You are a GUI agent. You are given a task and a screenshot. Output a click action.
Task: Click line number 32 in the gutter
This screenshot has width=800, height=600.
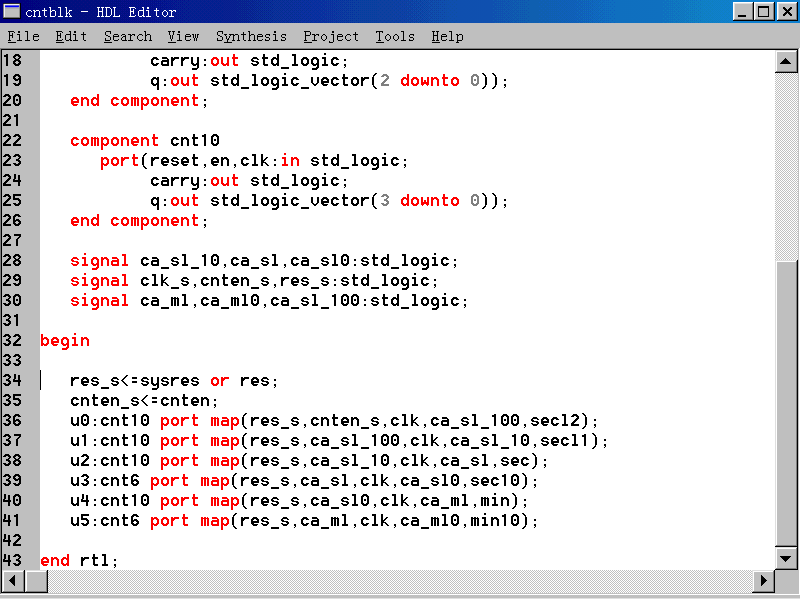pyautogui.click(x=12, y=341)
